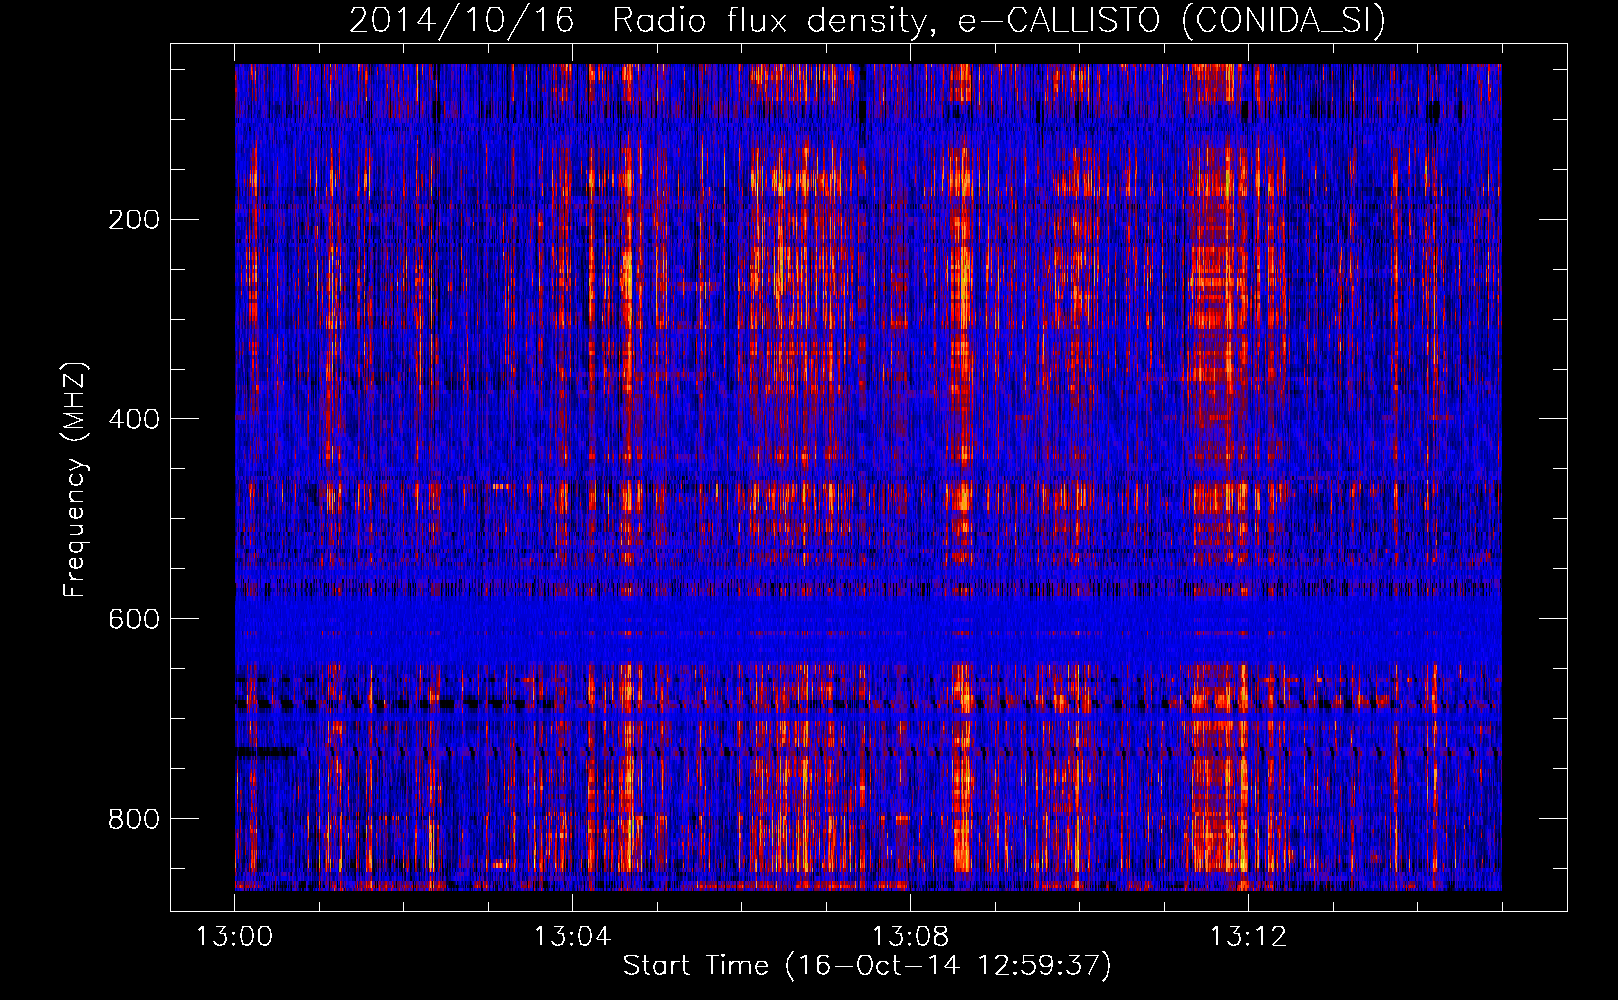The height and width of the screenshot is (1000, 1618).
Task: Click the 400 frequency tick label
Action: tap(133, 419)
